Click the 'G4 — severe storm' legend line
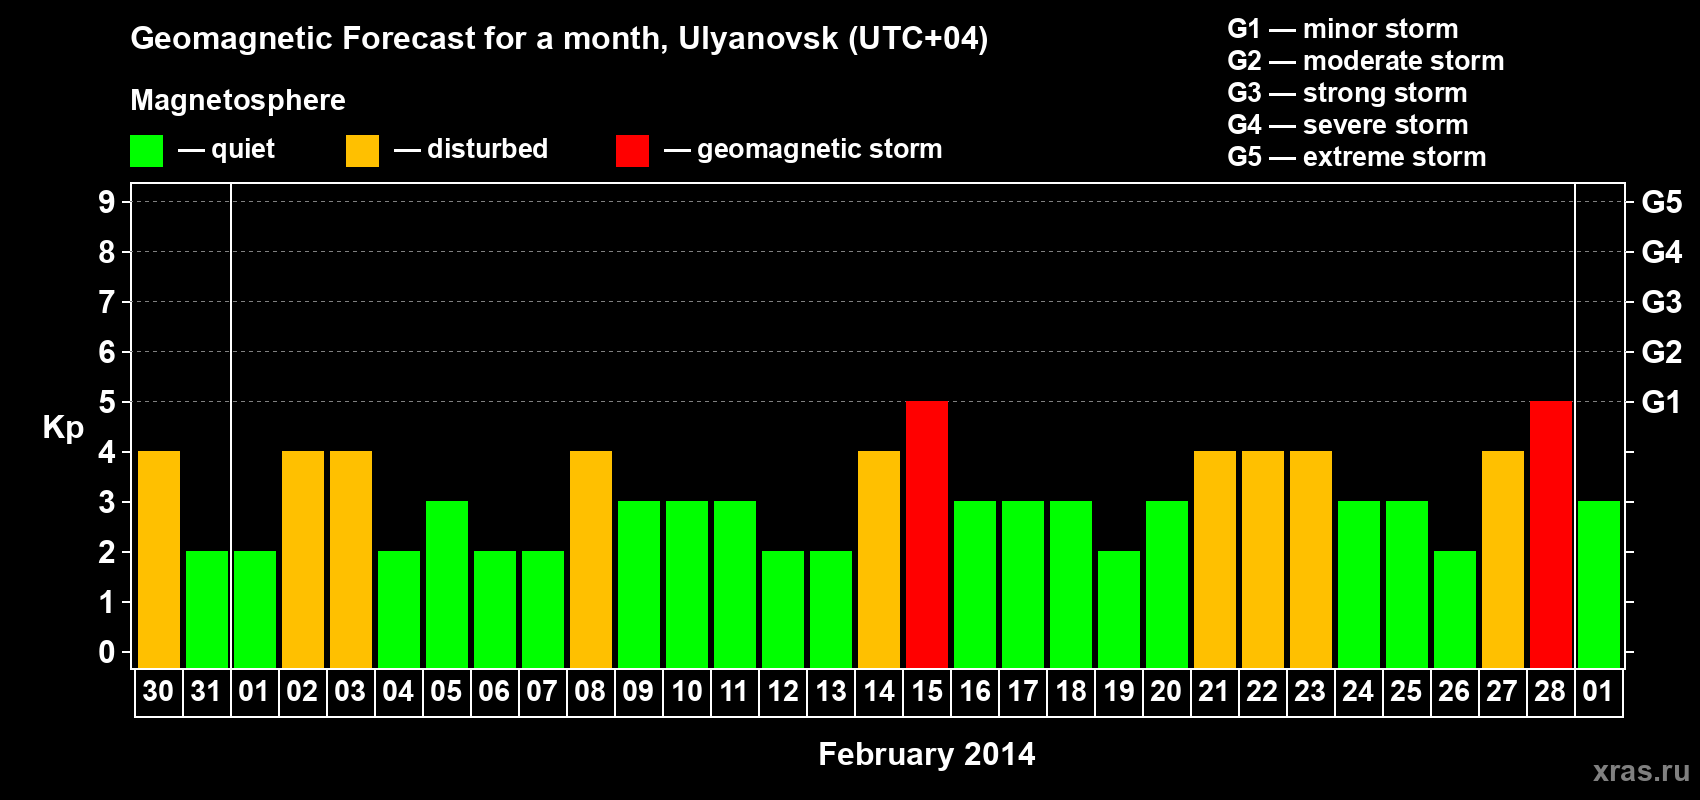The image size is (1700, 800). click(x=1348, y=125)
